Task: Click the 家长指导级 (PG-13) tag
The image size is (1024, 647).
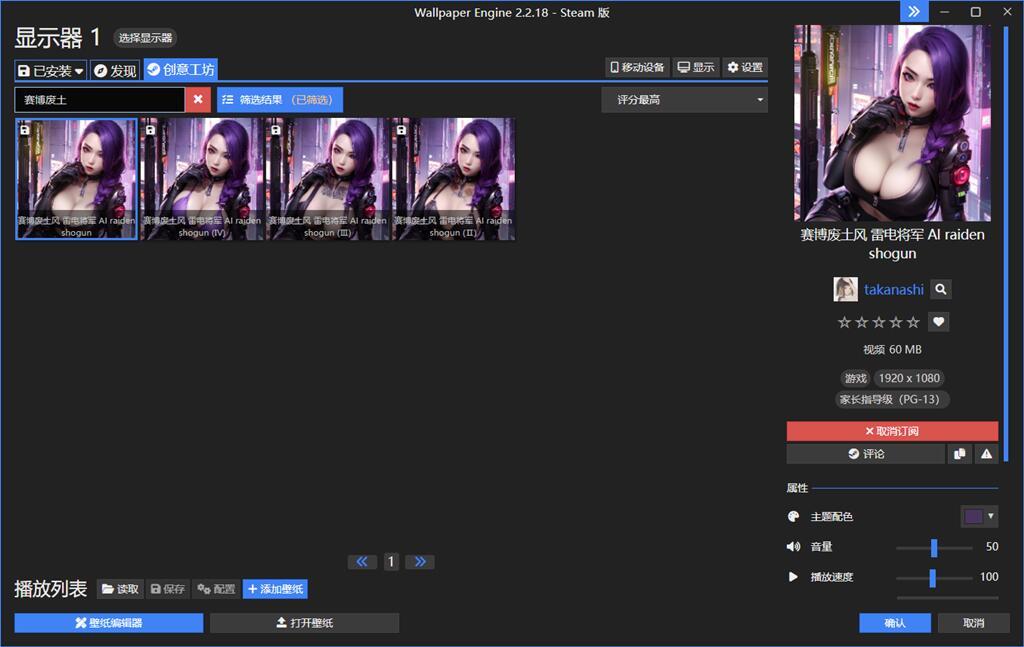Action: [x=892, y=400]
